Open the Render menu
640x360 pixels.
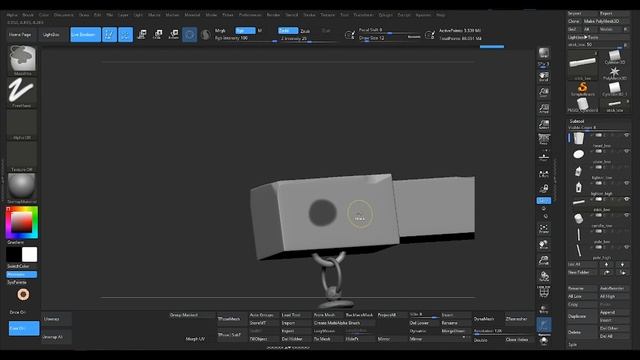click(273, 15)
